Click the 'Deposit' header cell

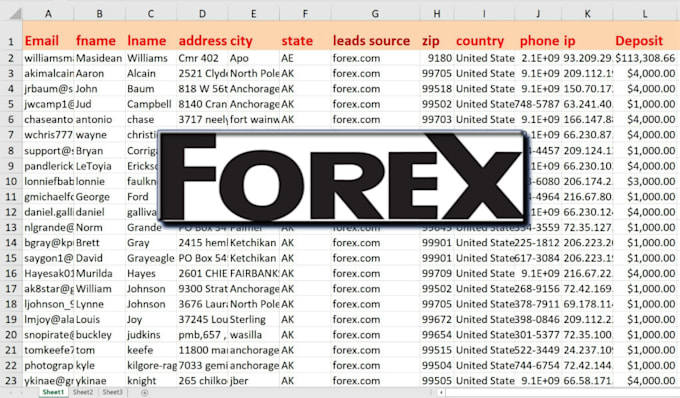pyautogui.click(x=645, y=36)
